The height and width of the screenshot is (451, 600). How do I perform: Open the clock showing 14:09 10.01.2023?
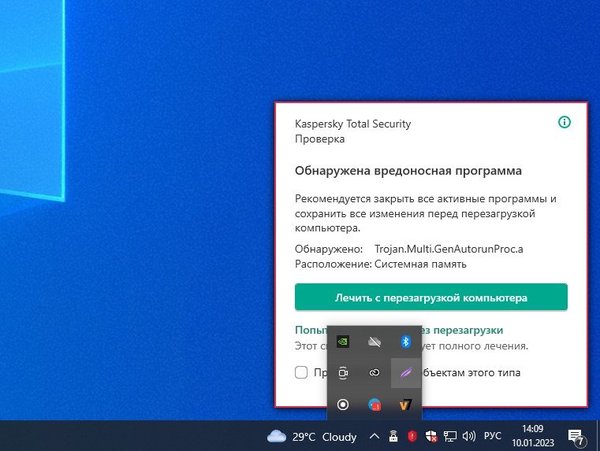coord(533,436)
